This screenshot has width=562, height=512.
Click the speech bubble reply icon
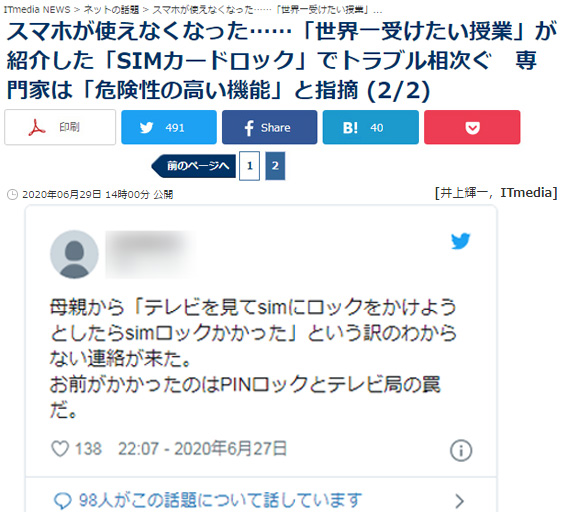point(63,501)
